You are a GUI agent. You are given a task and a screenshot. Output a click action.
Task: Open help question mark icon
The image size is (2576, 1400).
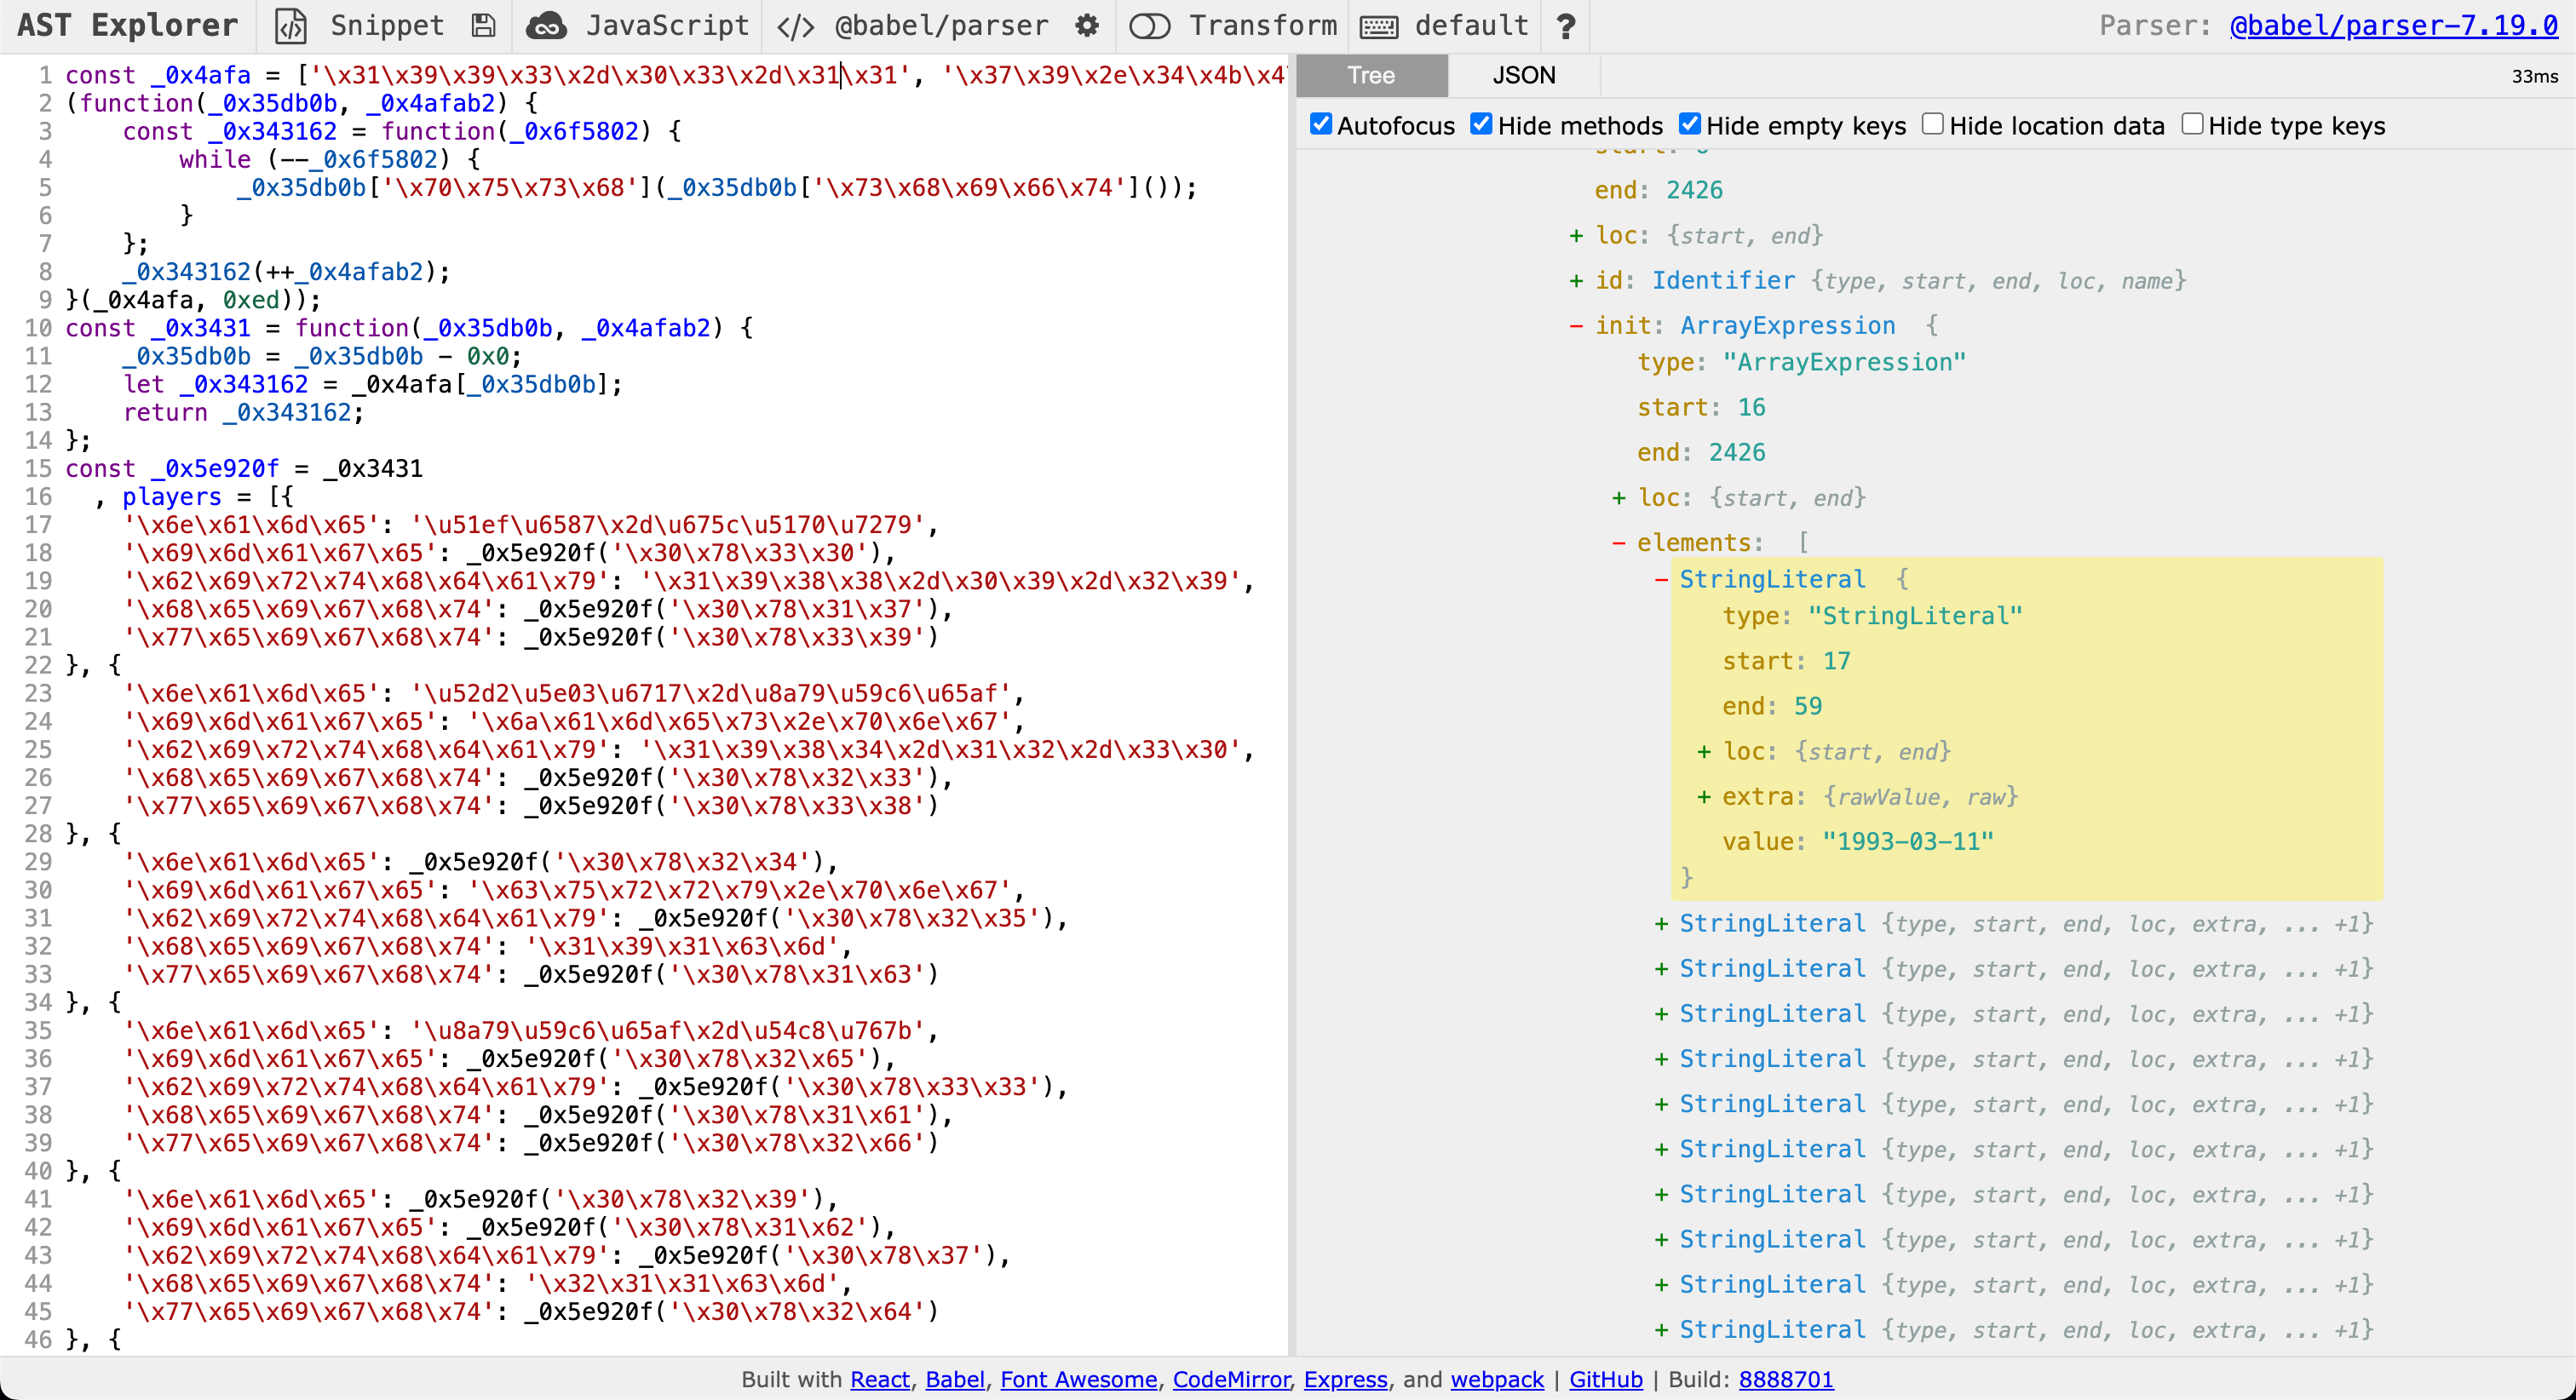(x=1566, y=26)
